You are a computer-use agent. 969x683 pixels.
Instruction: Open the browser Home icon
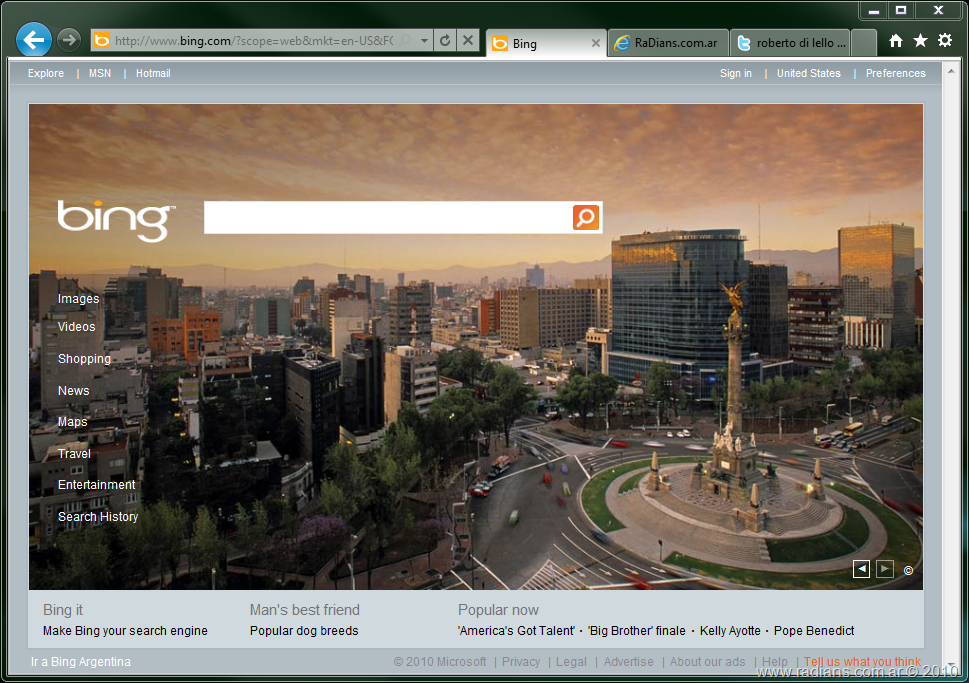coord(896,41)
